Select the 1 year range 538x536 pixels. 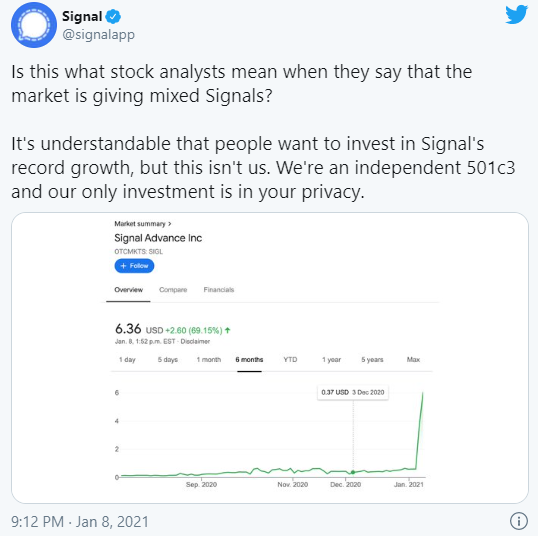click(331, 360)
